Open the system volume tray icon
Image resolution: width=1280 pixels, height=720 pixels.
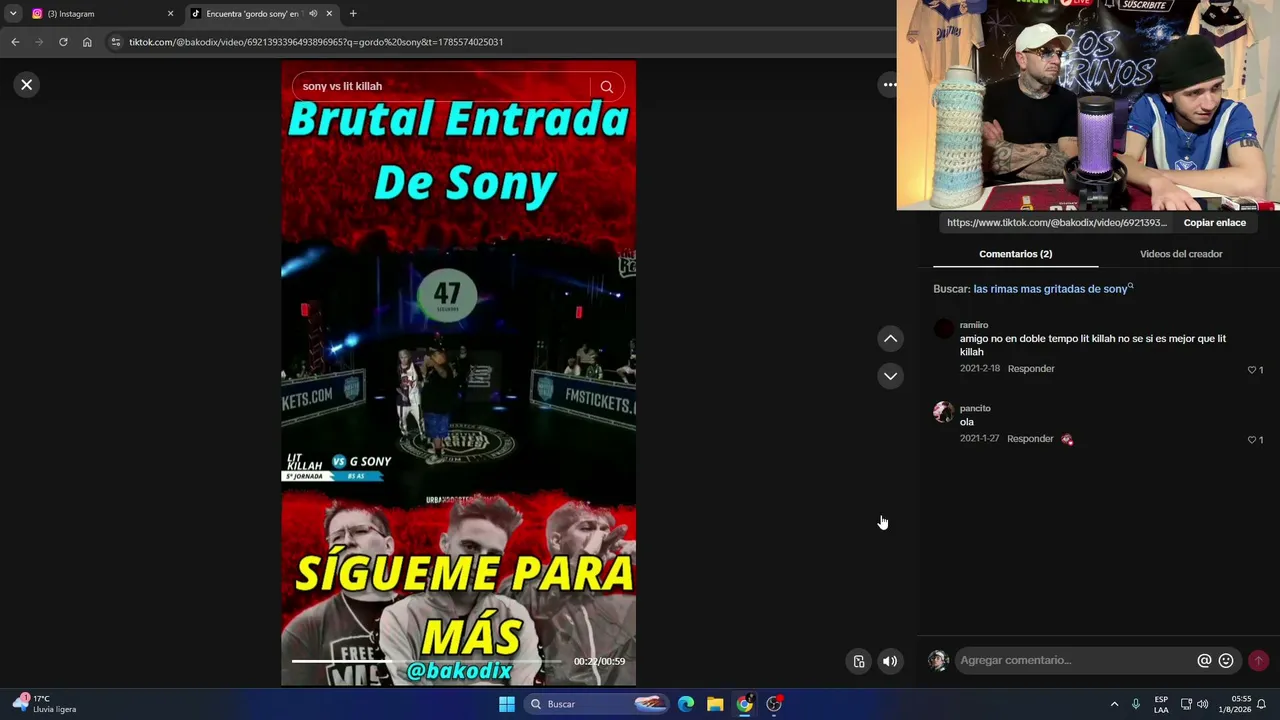(1203, 704)
